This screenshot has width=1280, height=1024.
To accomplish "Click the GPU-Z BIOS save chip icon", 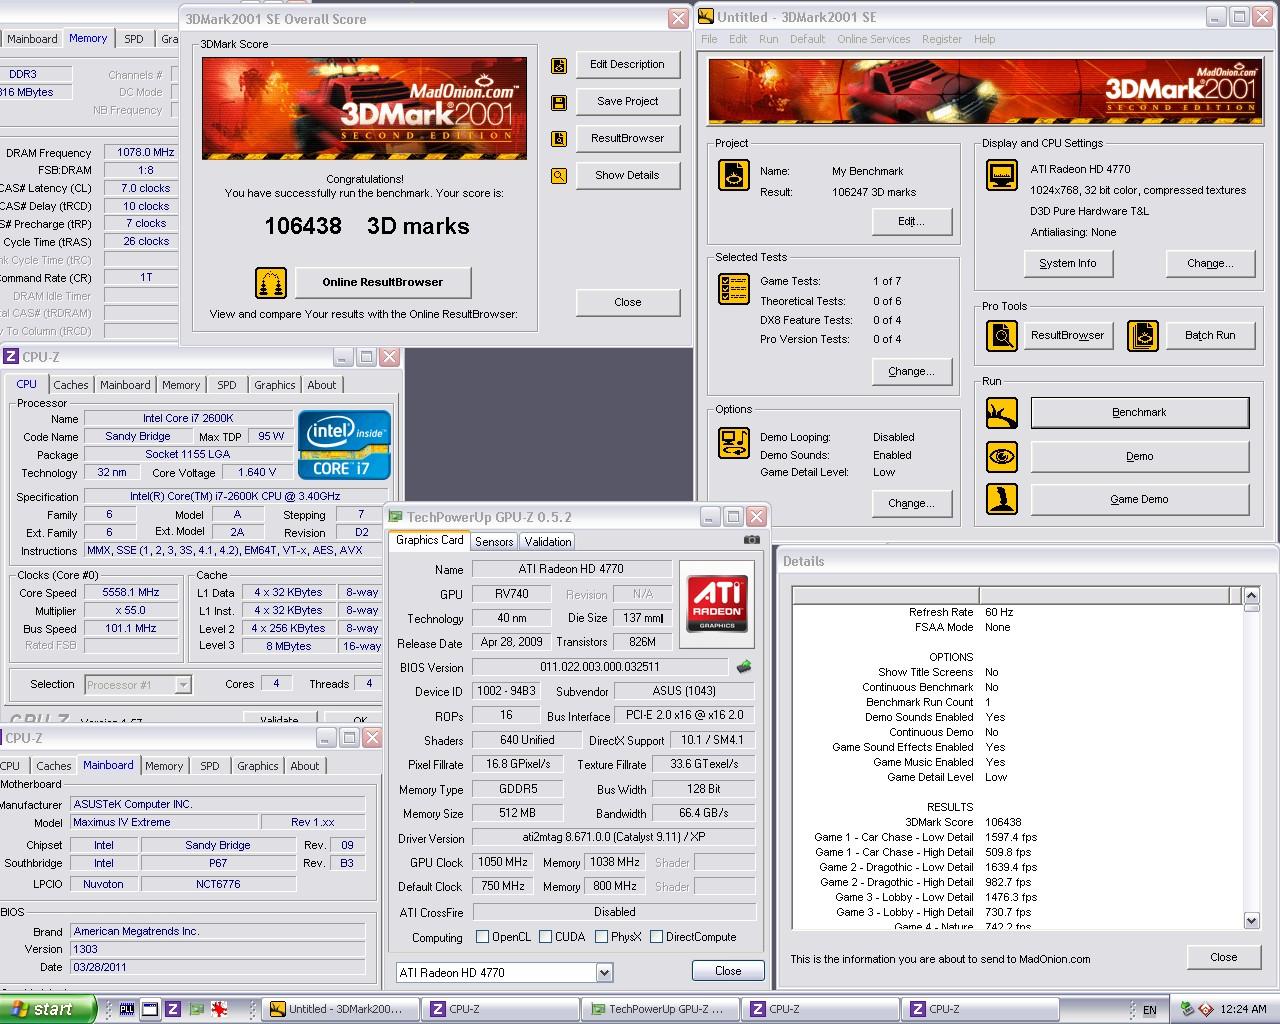I will point(743,667).
